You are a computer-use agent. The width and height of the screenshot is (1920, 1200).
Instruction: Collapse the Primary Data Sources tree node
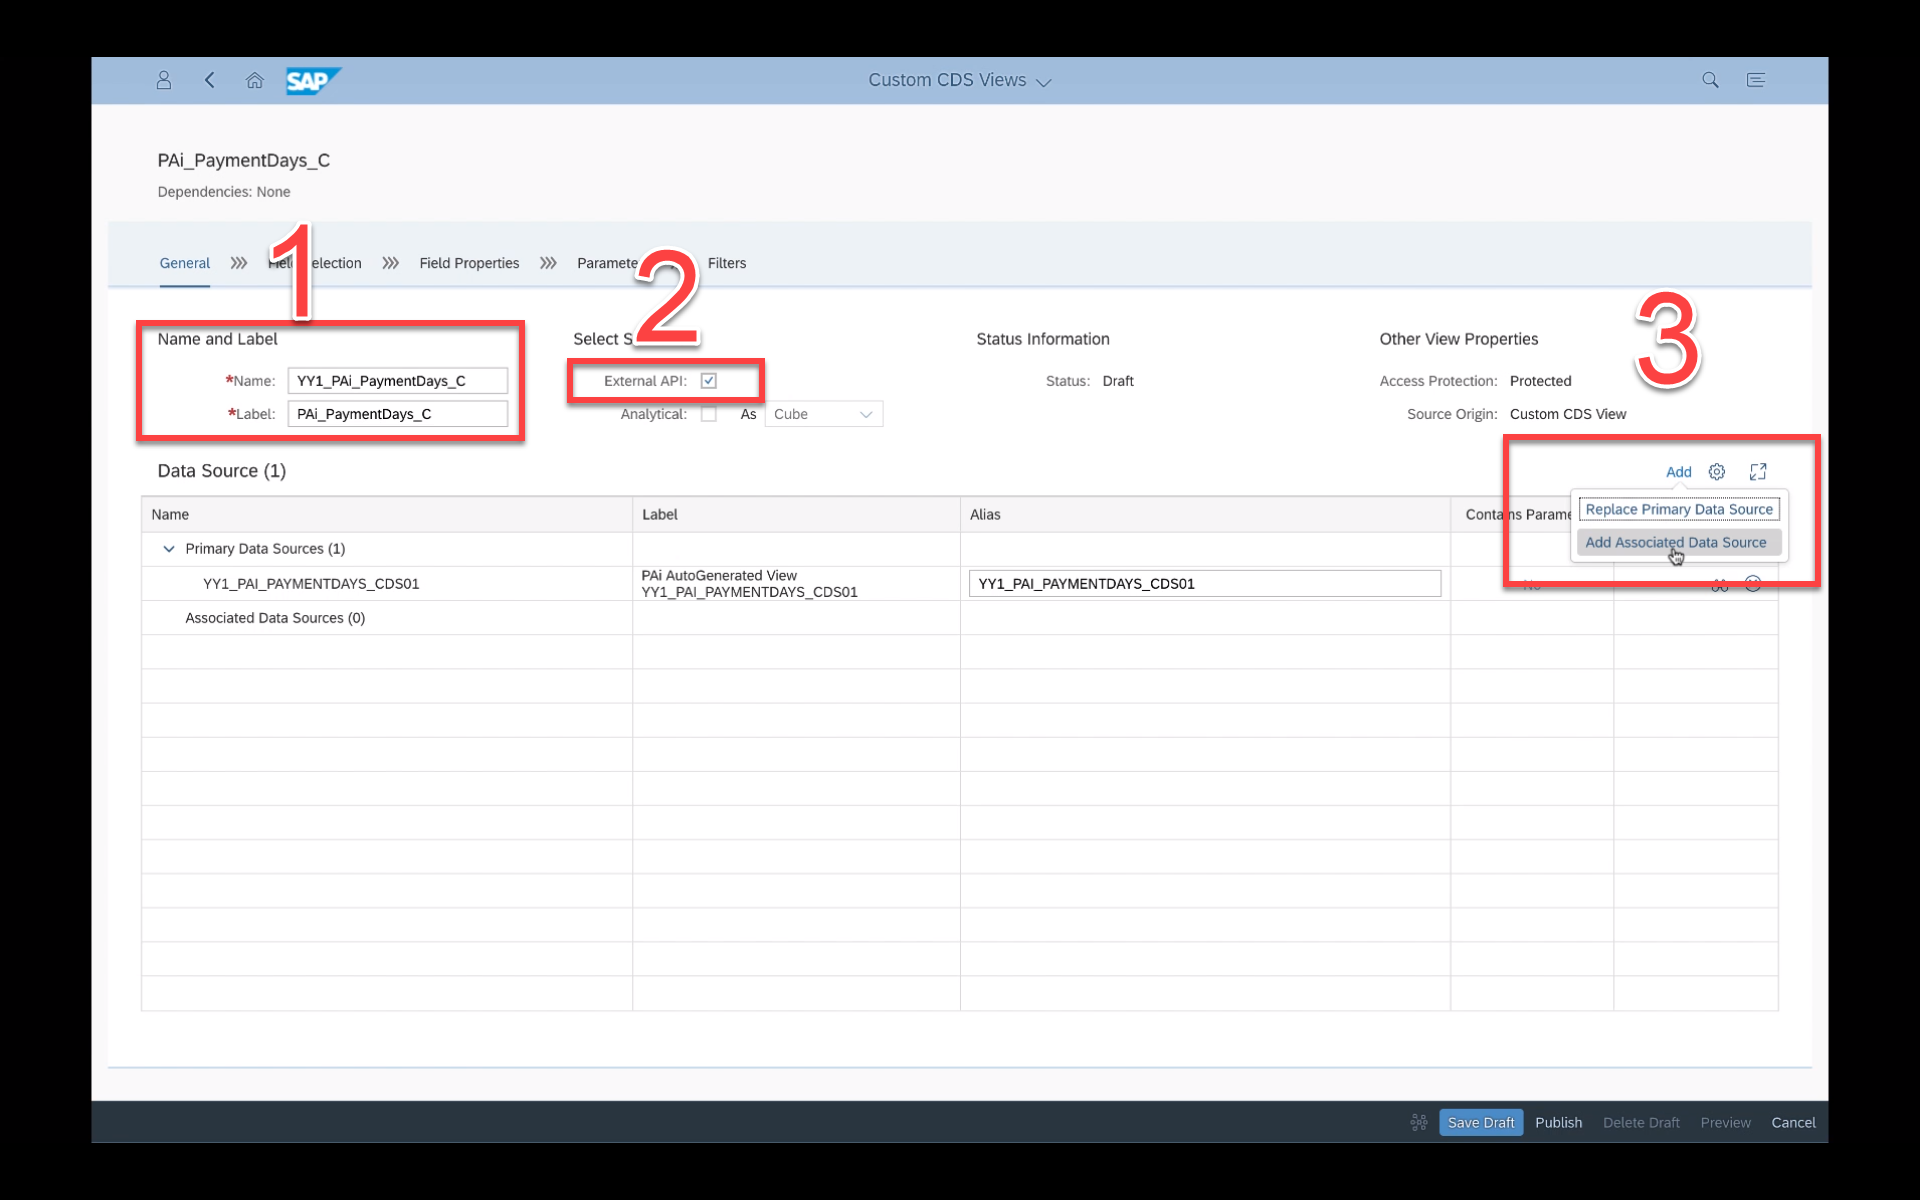[x=169, y=549]
